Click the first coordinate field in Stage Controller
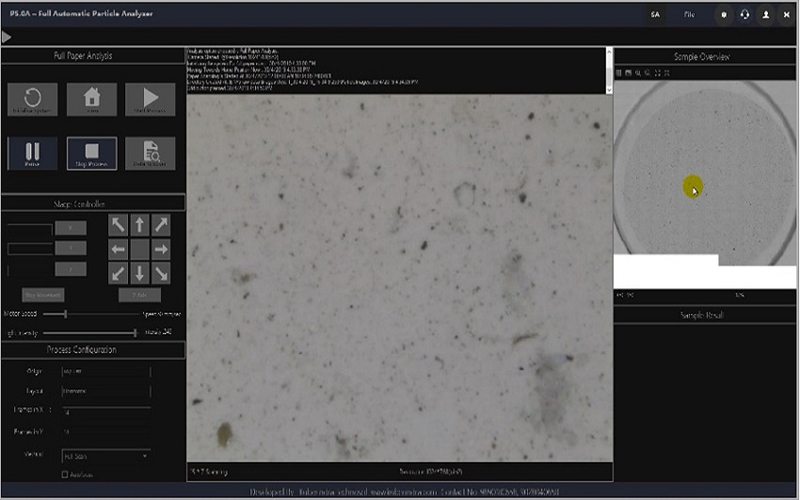 click(30, 229)
